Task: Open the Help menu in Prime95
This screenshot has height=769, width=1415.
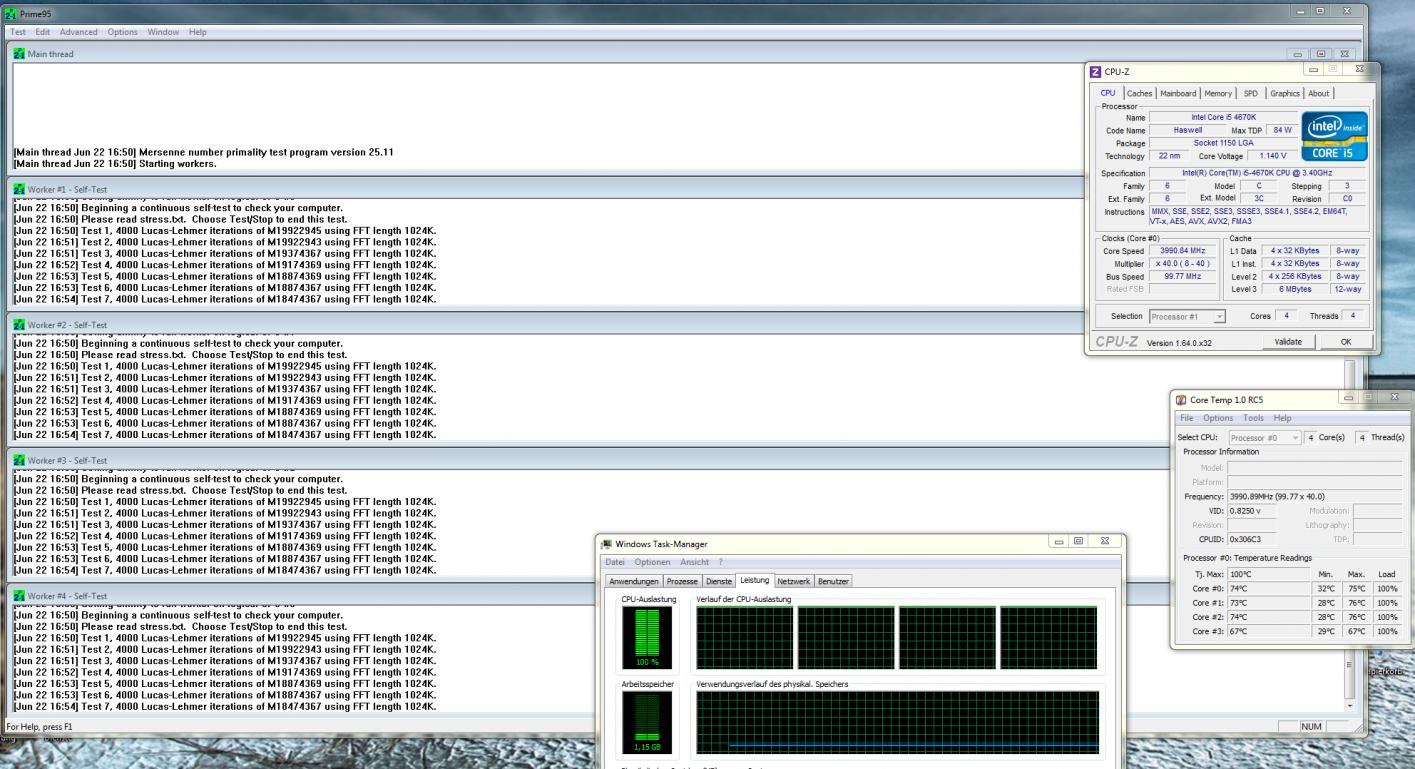Action: (x=197, y=32)
